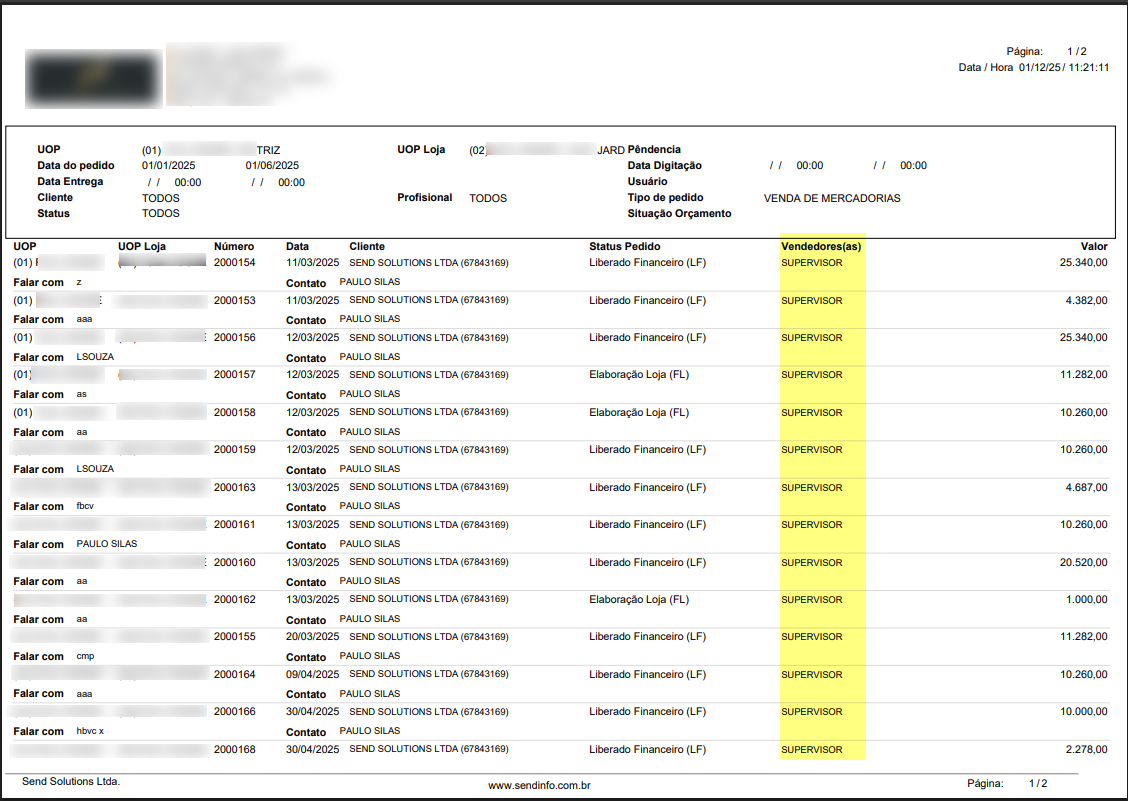Click the blurred company logo in the header
The width and height of the screenshot is (1128, 801).
(x=94, y=78)
